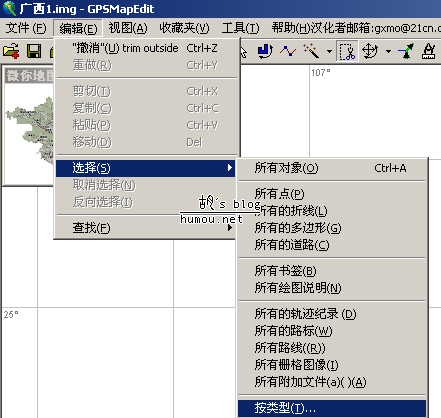Click the open/add map file icon
Image resolution: width=441 pixels, height=418 pixels.
point(11,51)
